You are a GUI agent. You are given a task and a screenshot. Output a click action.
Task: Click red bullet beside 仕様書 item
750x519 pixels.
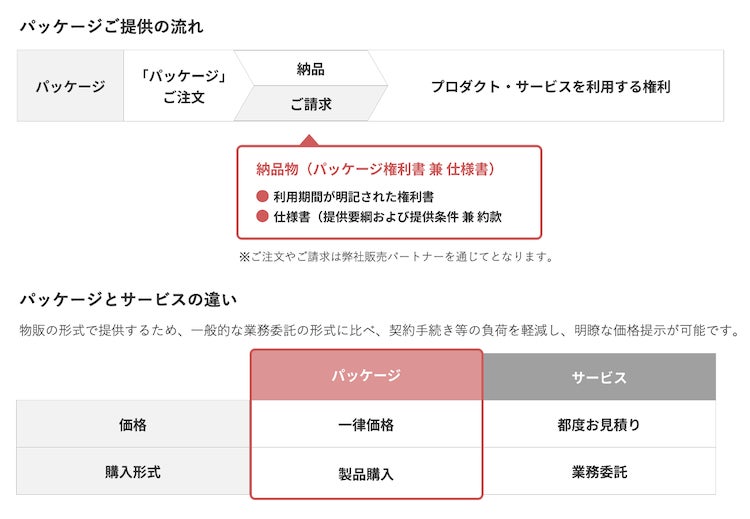pyautogui.click(x=263, y=216)
